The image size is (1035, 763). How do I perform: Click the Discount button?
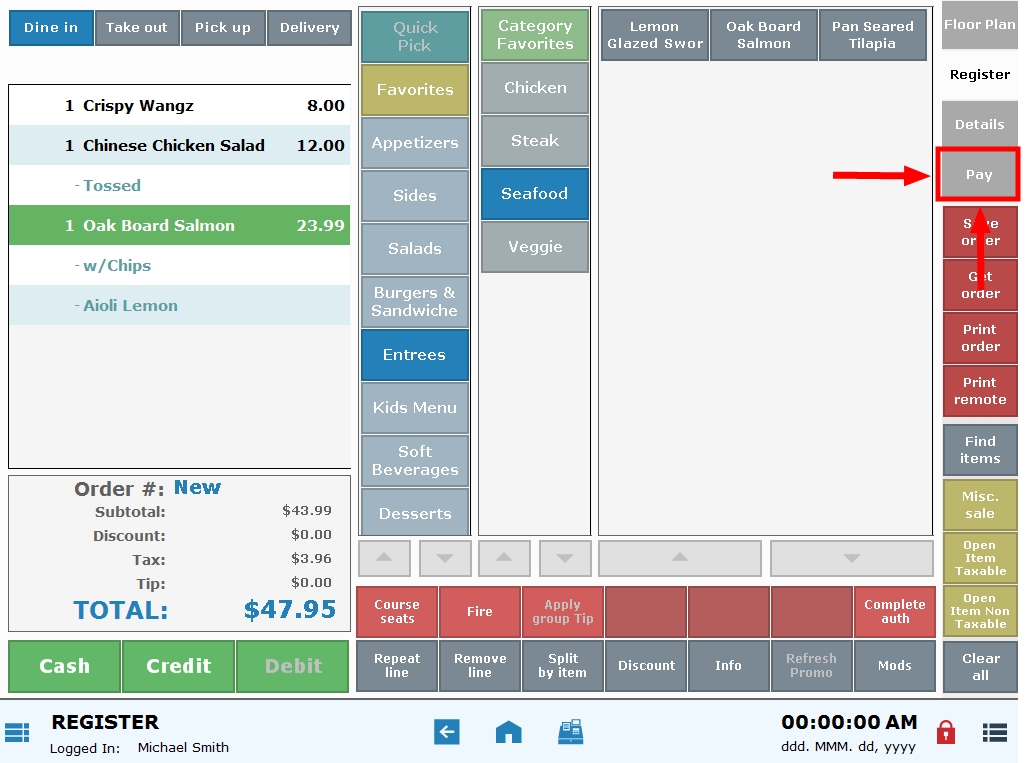pos(646,666)
